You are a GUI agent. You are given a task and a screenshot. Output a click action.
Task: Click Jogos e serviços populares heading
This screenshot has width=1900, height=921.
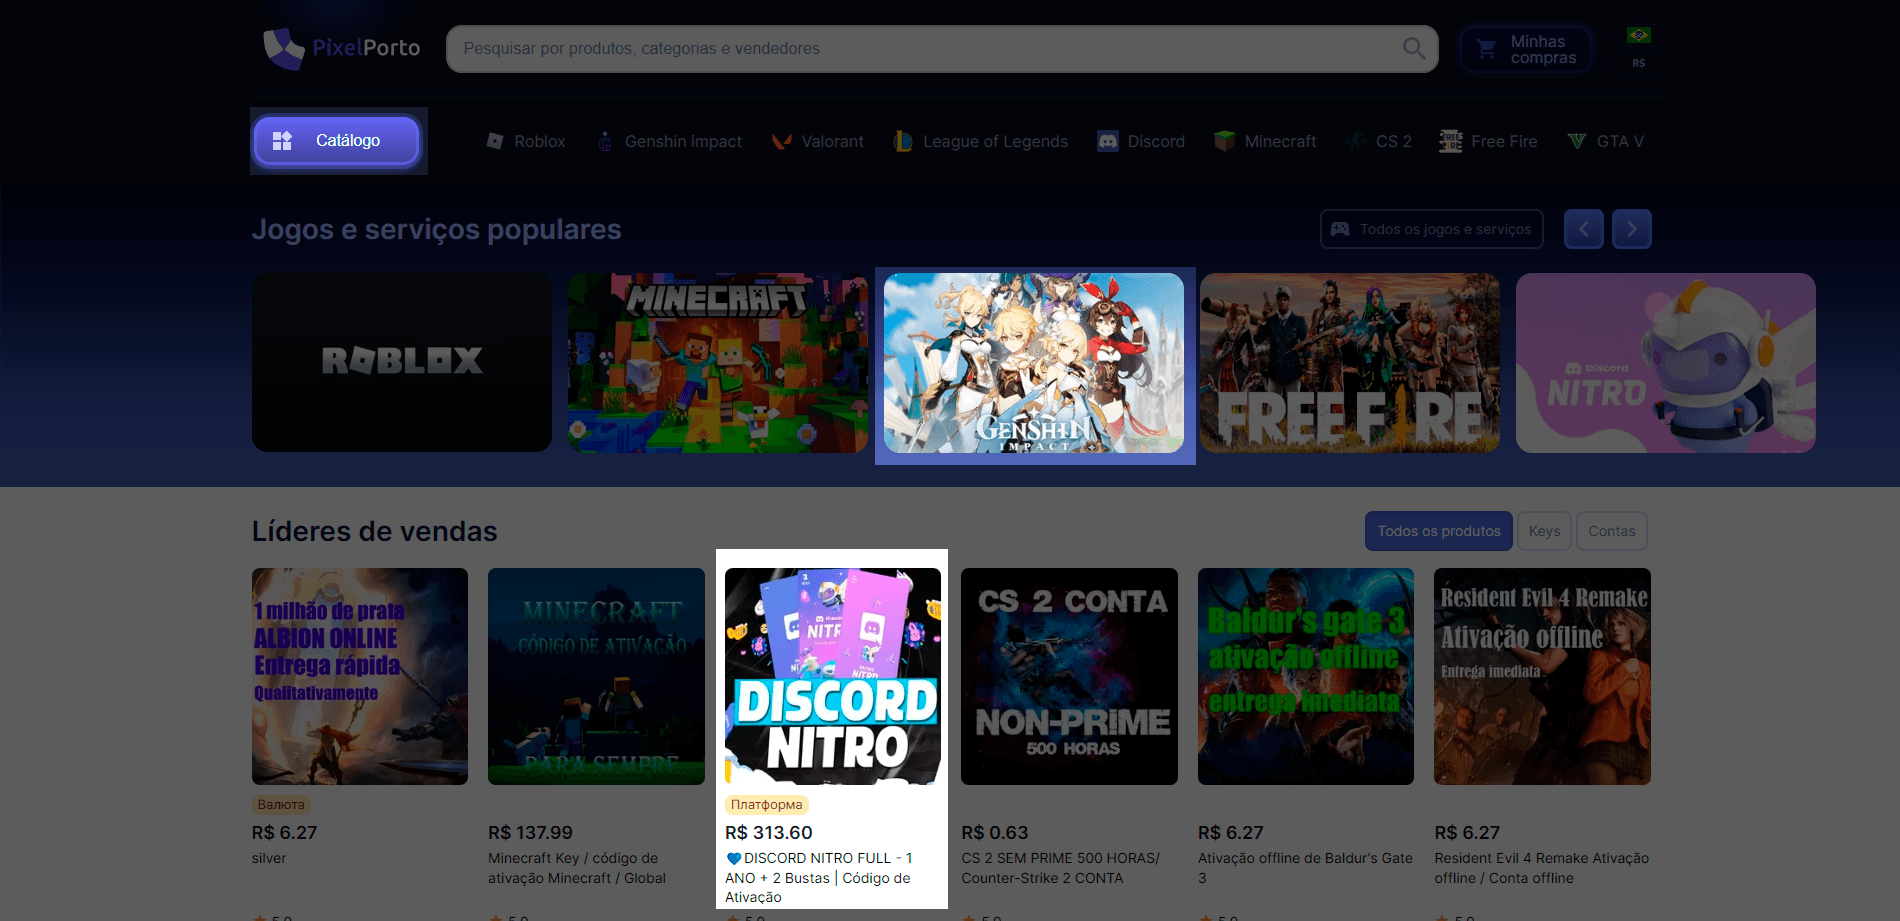(437, 230)
